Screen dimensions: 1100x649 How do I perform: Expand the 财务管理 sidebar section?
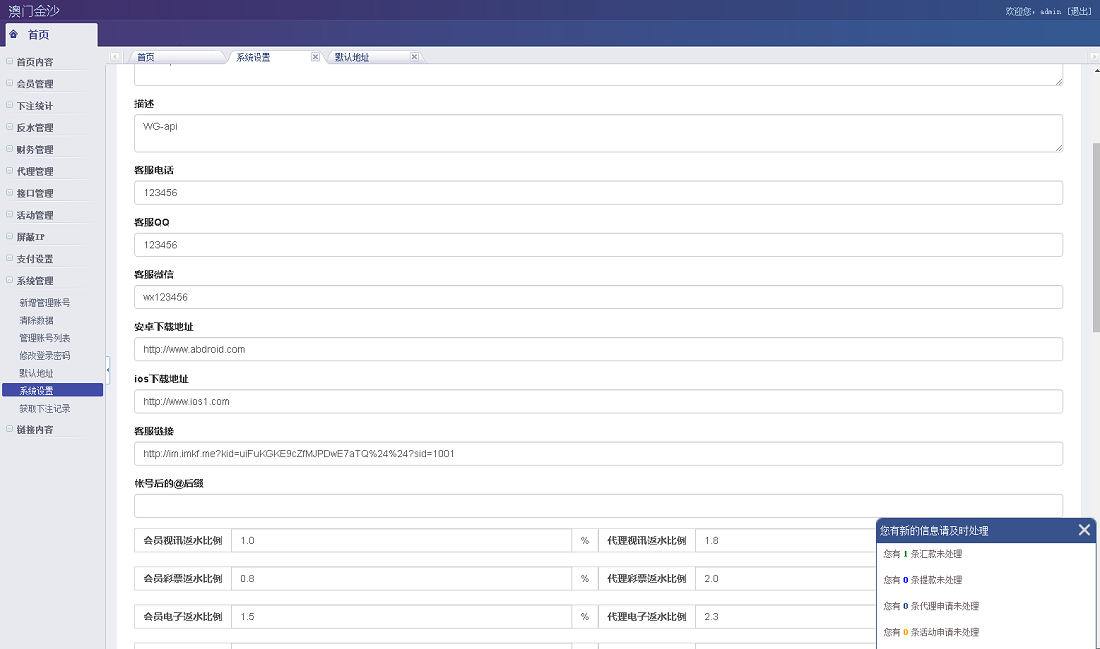tap(35, 150)
